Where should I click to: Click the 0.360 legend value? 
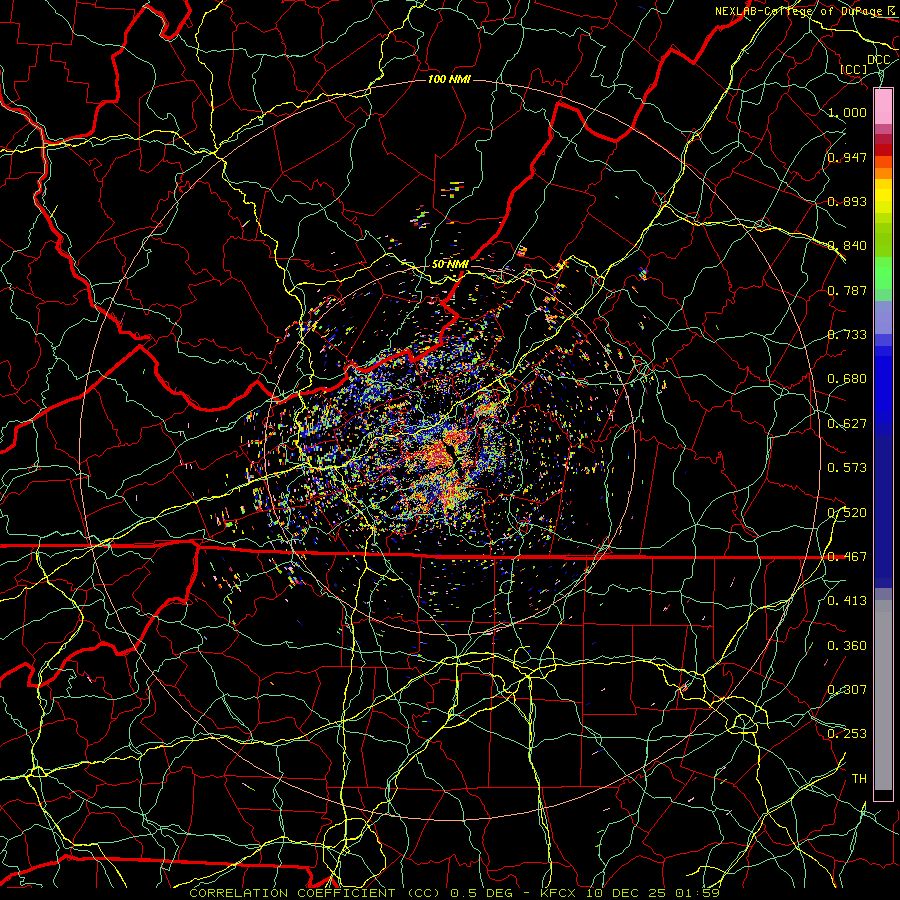(847, 646)
